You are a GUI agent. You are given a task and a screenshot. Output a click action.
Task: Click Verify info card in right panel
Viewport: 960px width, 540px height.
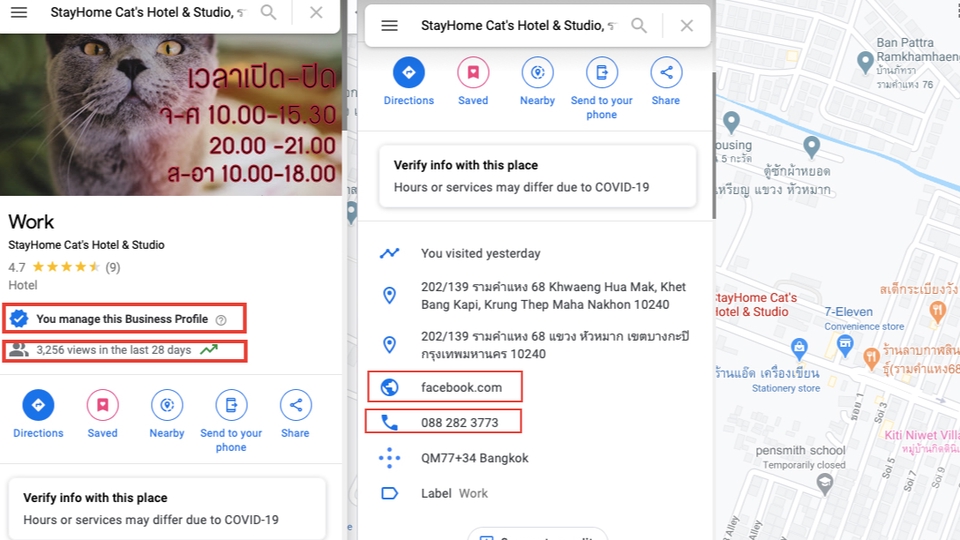[x=538, y=176]
